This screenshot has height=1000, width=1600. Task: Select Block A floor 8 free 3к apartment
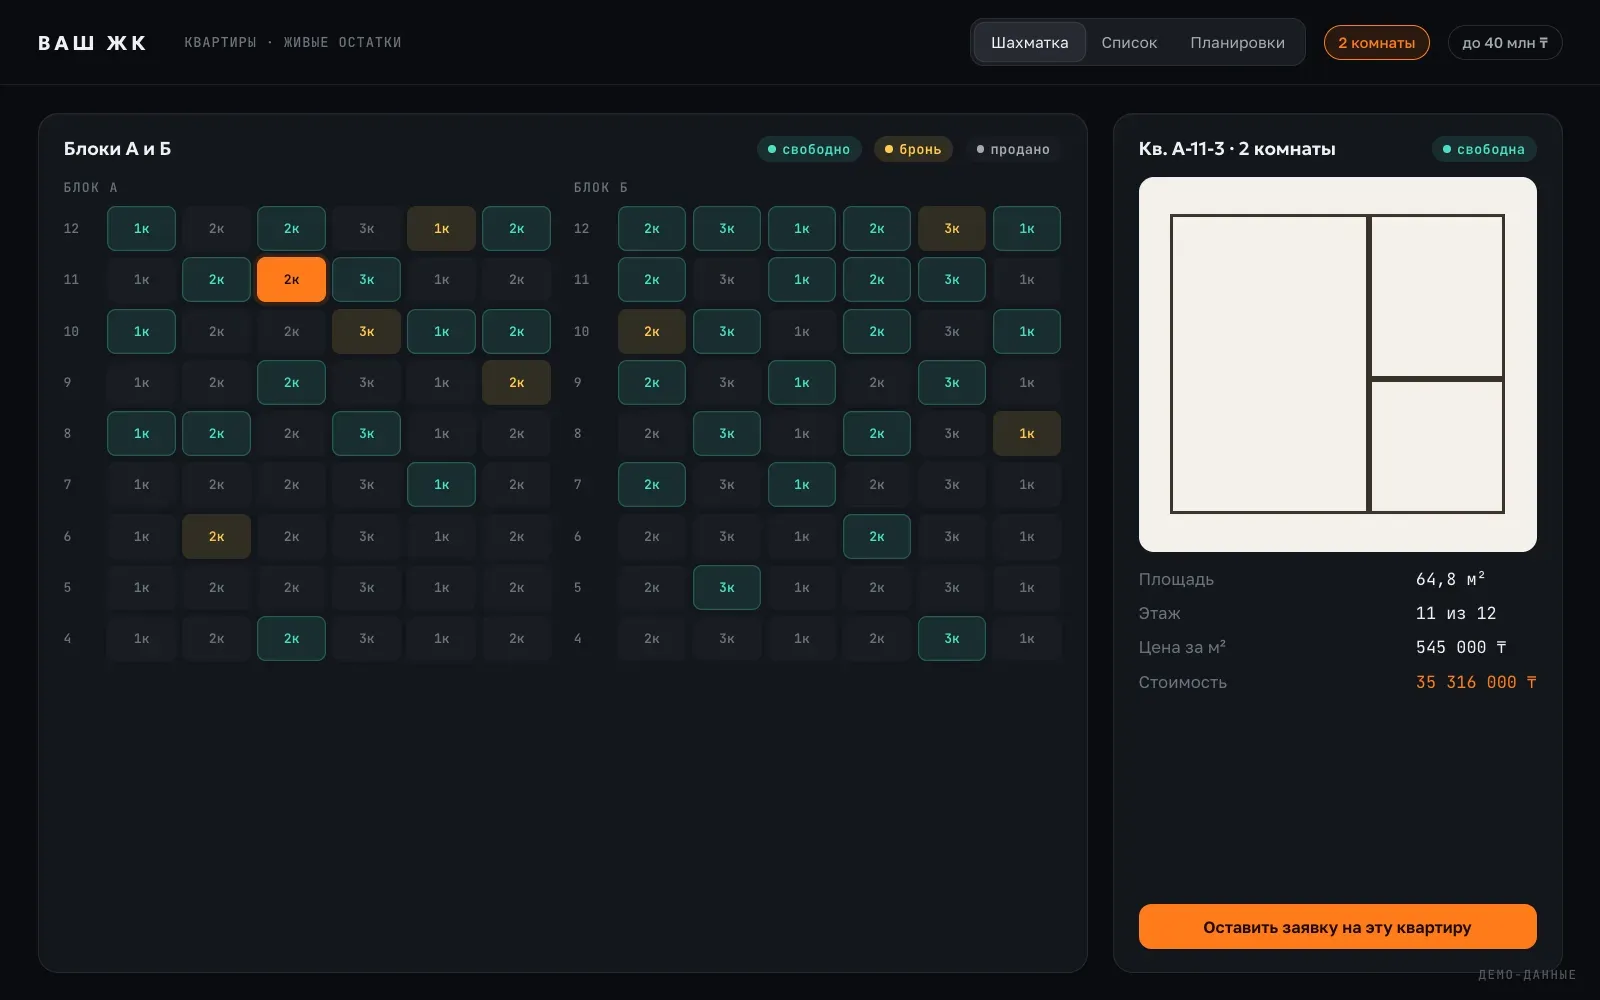[366, 433]
